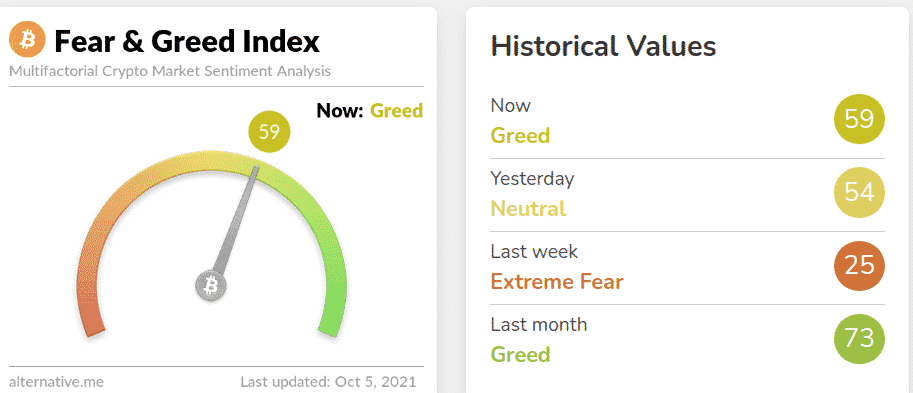The image size is (913, 393).
Task: Select the Neutral label under Yesterday
Action: coord(528,208)
